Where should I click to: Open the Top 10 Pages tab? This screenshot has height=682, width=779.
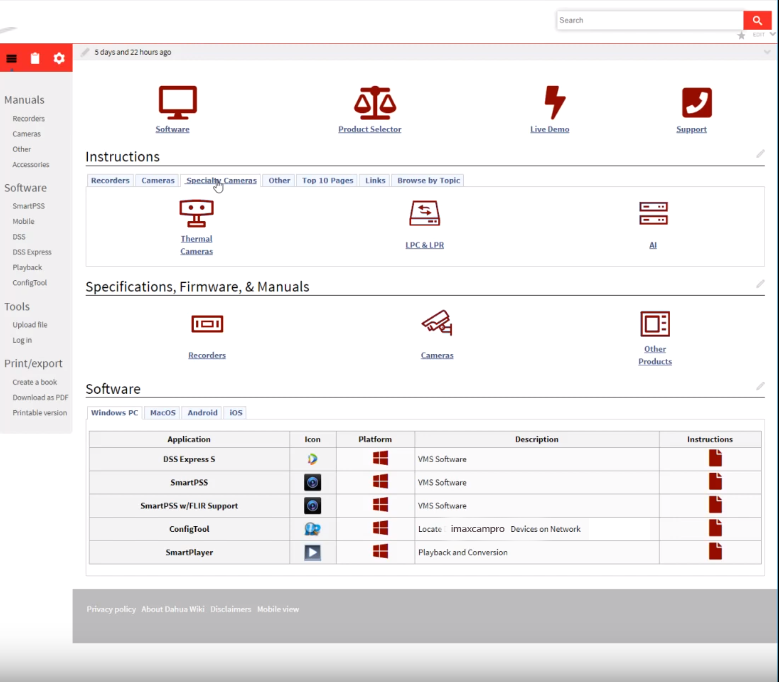pyautogui.click(x=327, y=180)
